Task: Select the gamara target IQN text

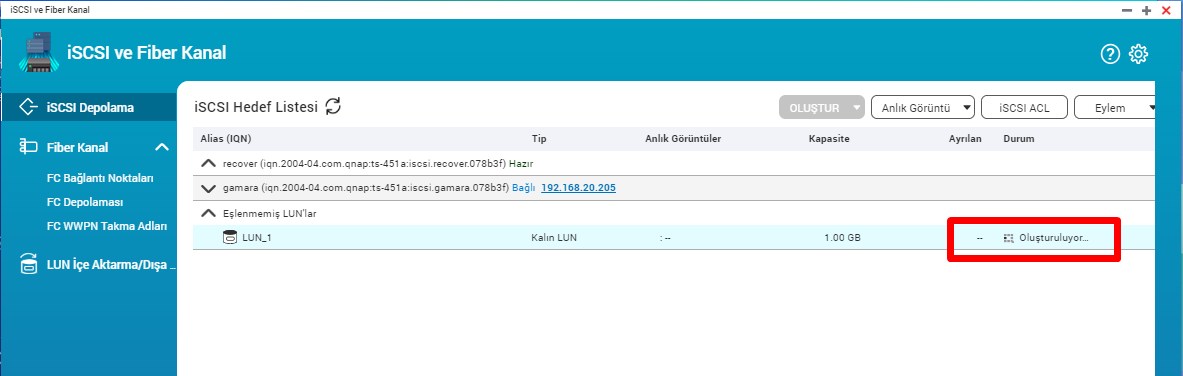Action: coord(367,188)
